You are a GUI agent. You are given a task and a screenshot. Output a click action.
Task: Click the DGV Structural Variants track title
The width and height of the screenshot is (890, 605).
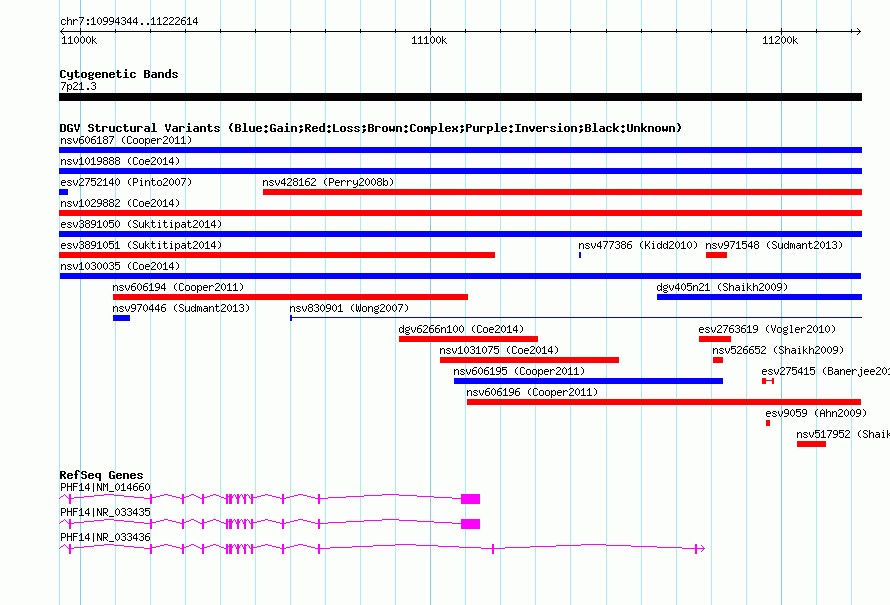tap(371, 128)
